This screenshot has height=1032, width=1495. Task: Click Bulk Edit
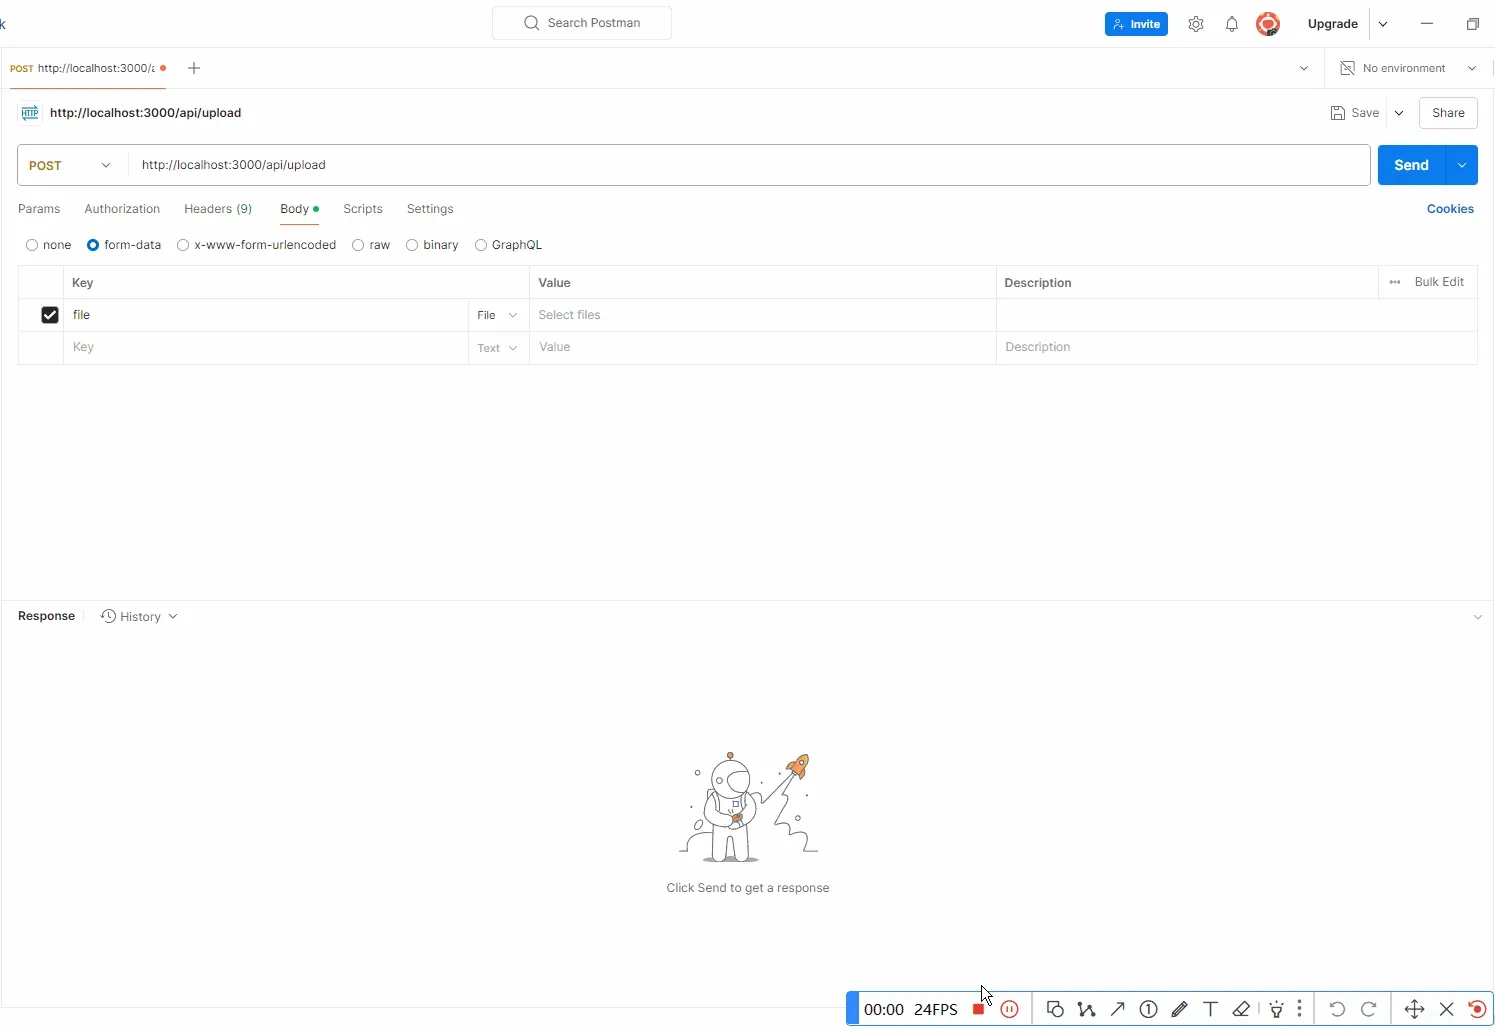(1440, 282)
